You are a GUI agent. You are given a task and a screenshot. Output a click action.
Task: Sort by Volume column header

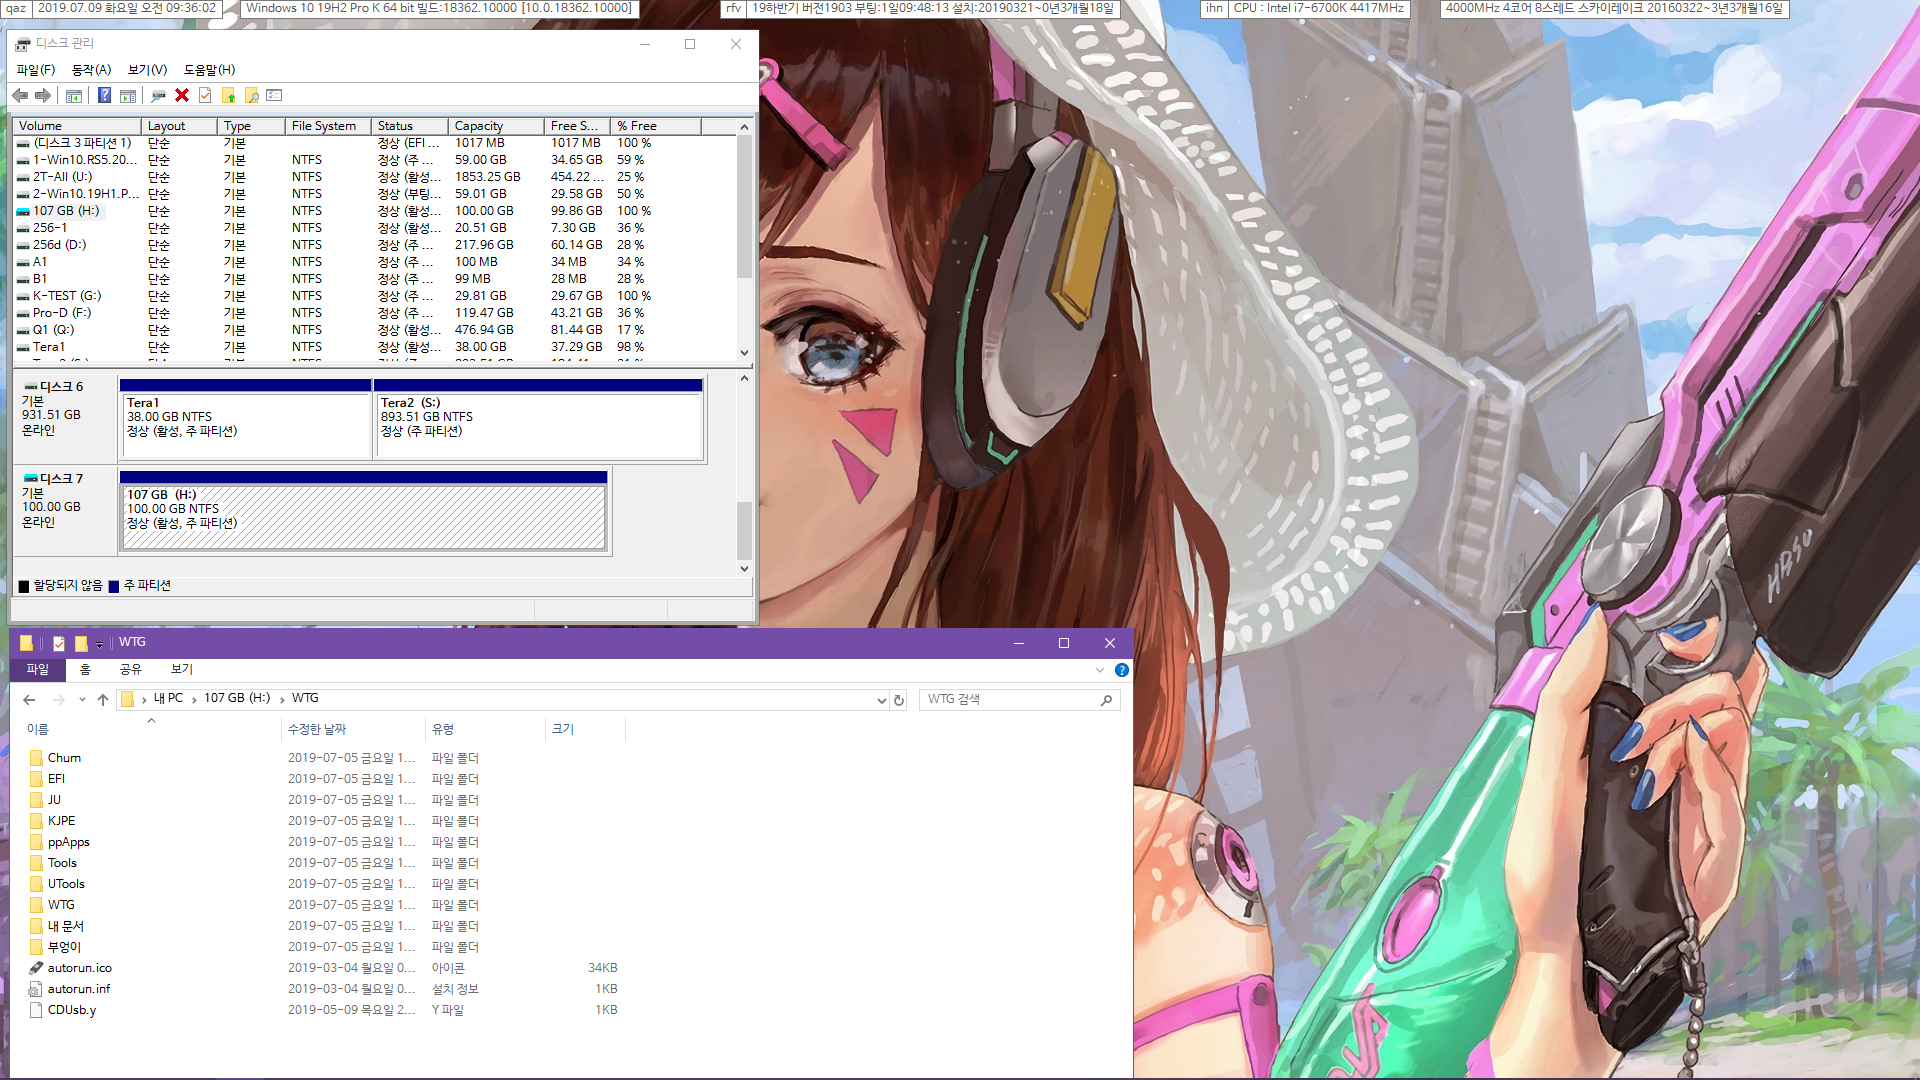[x=77, y=126]
